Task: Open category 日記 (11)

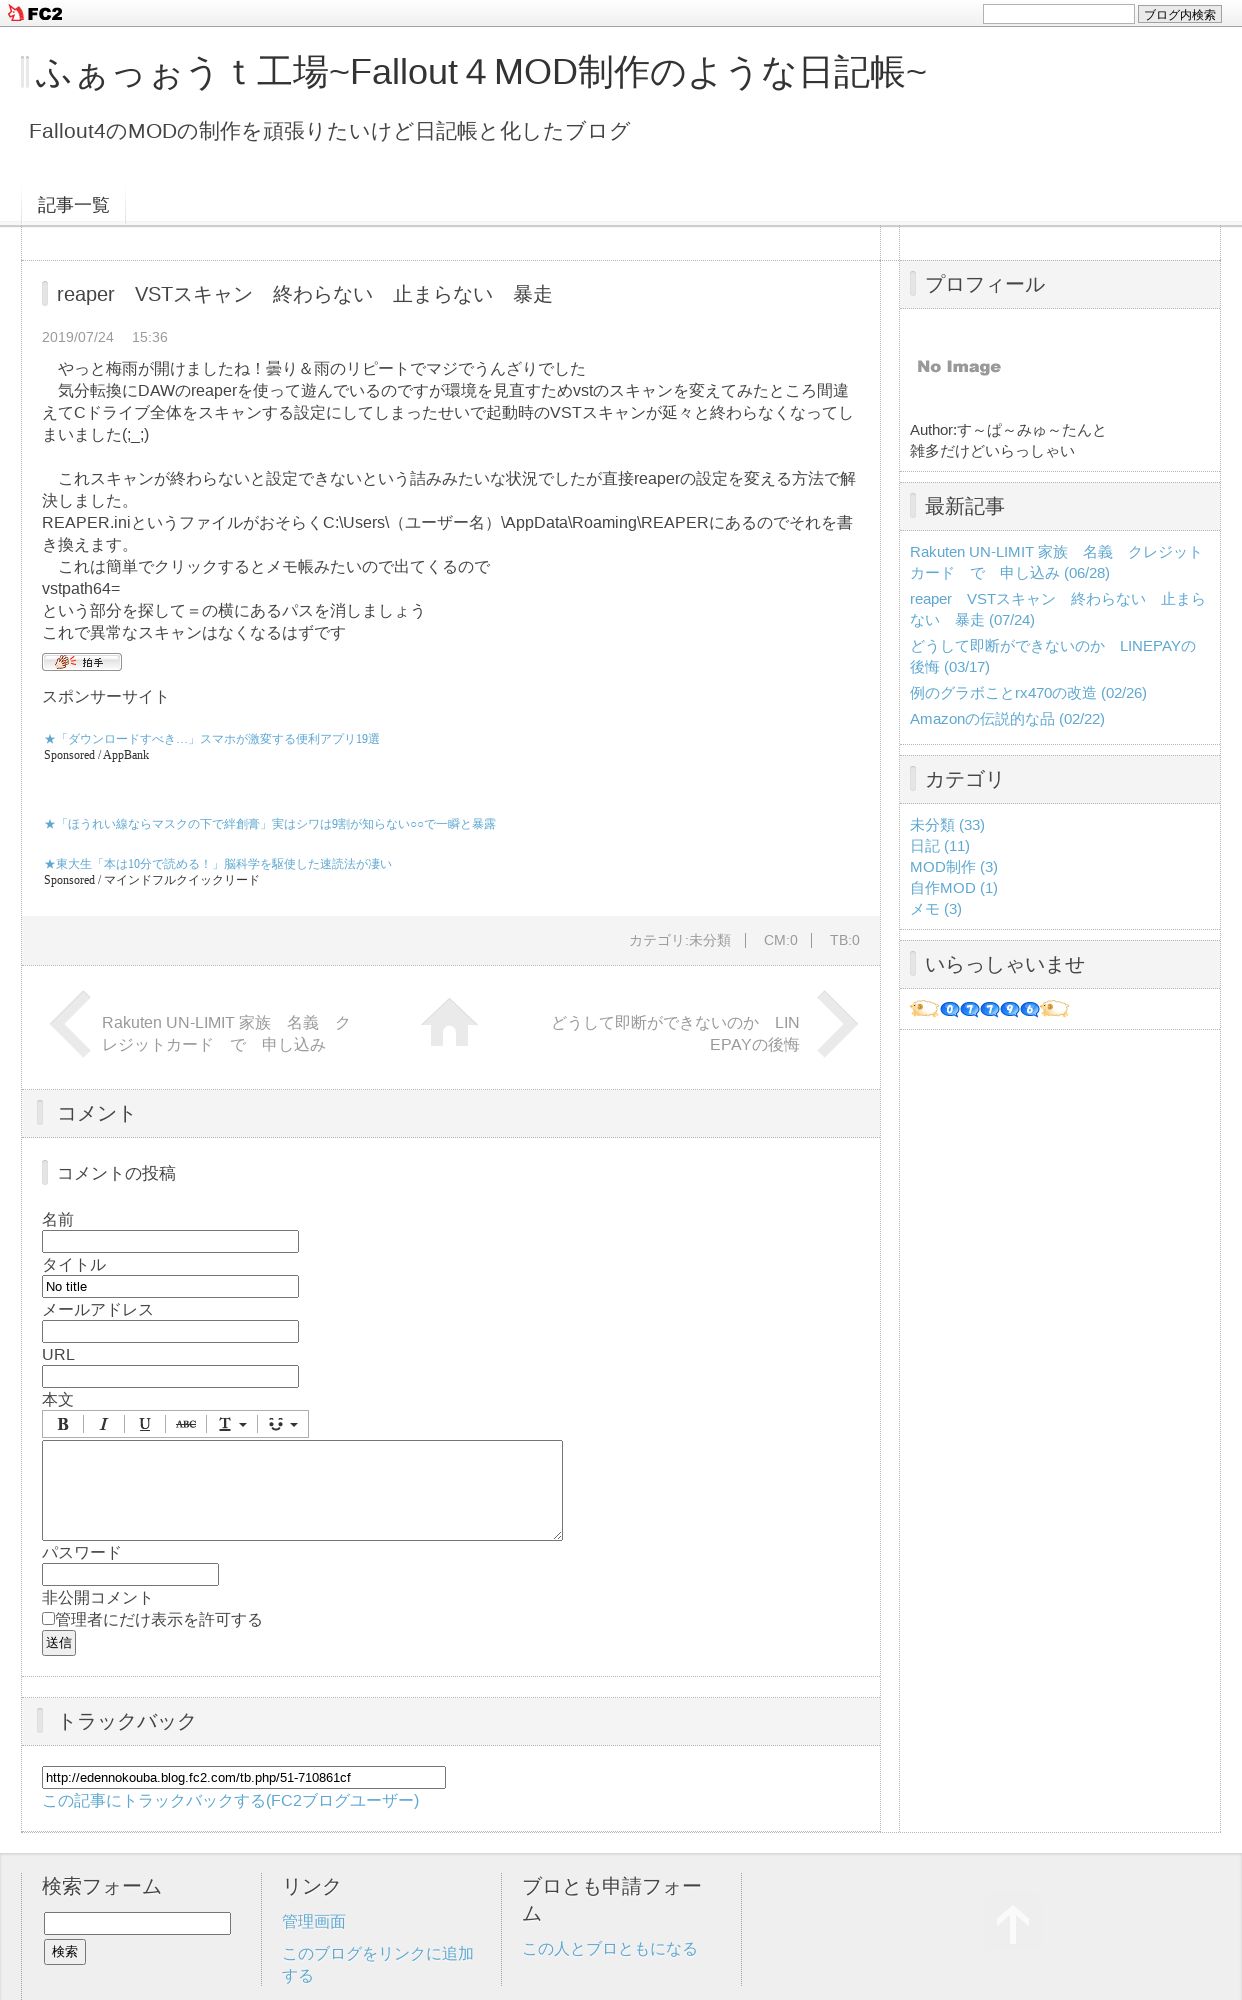Action: coord(940,845)
